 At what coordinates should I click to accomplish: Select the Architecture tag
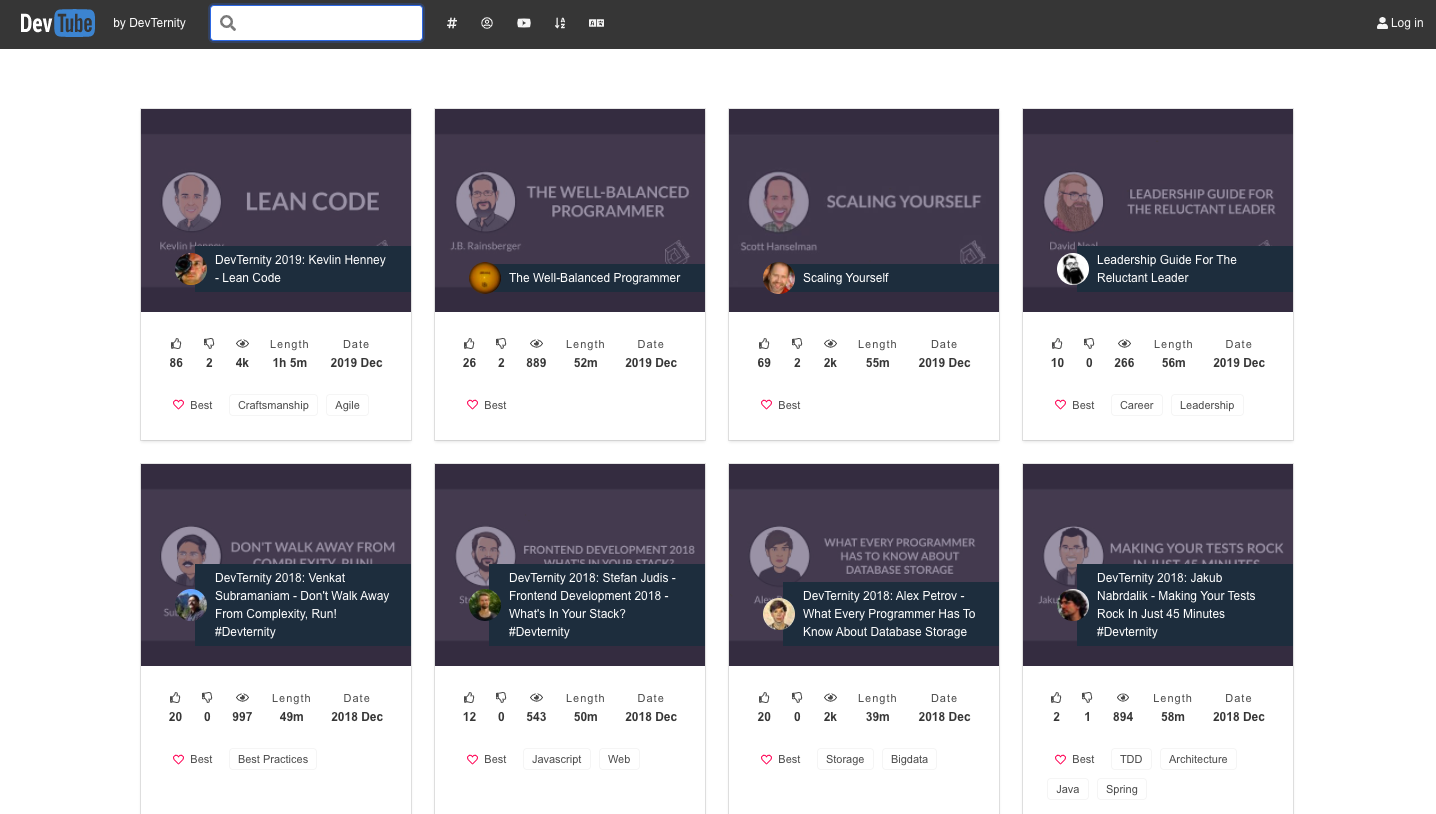1198,759
